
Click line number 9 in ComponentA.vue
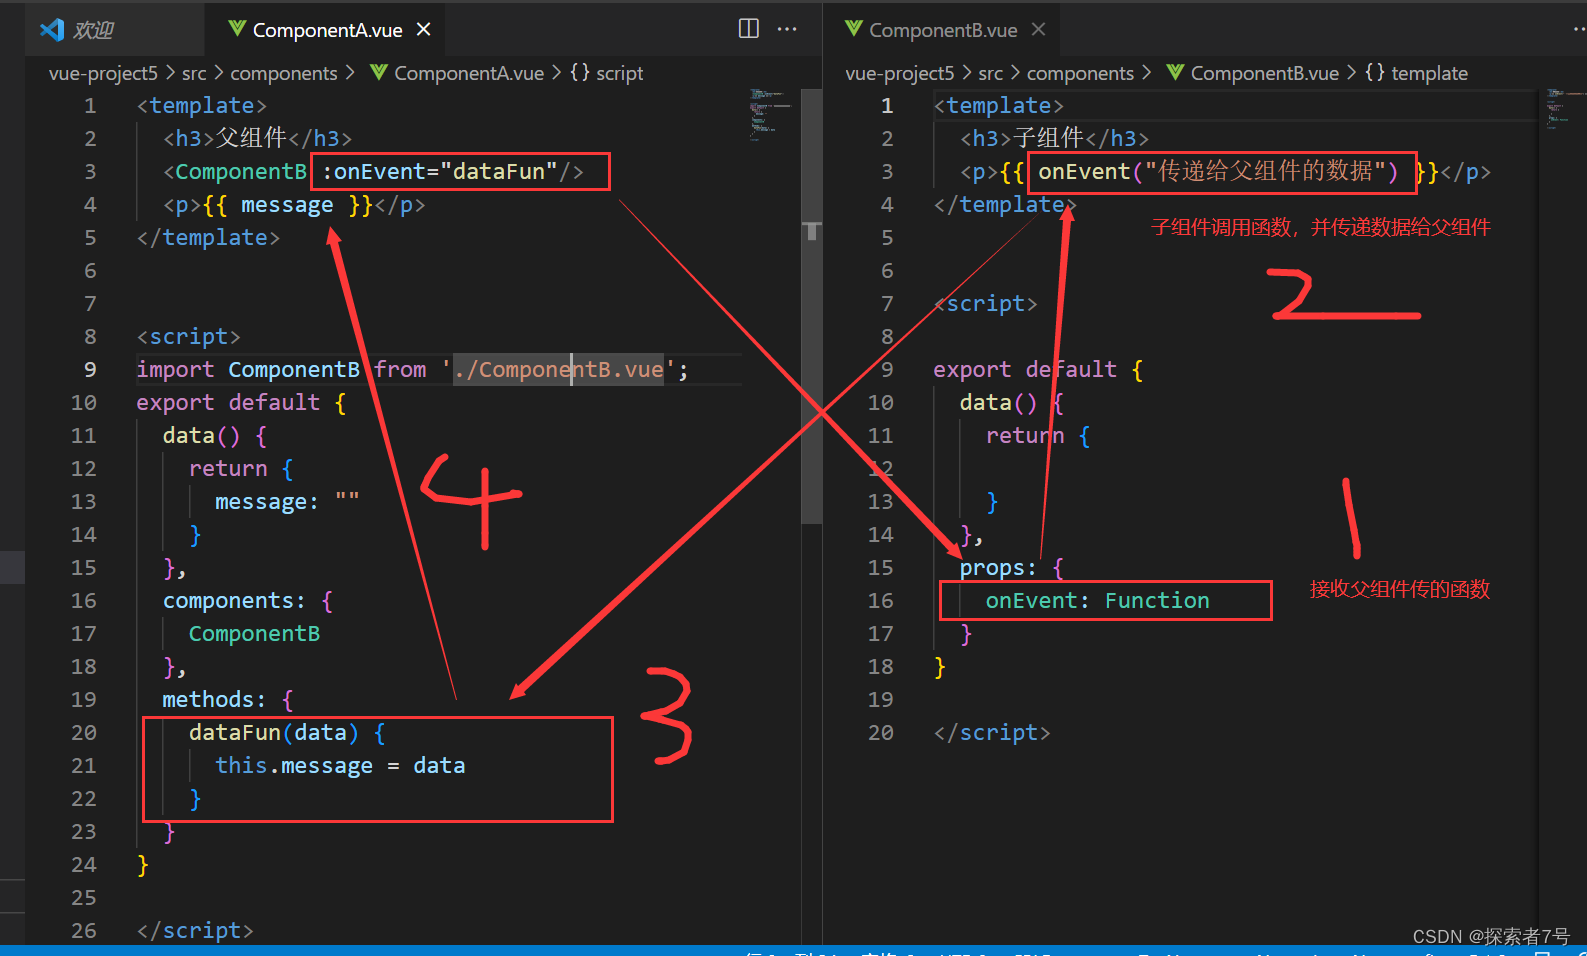point(90,370)
